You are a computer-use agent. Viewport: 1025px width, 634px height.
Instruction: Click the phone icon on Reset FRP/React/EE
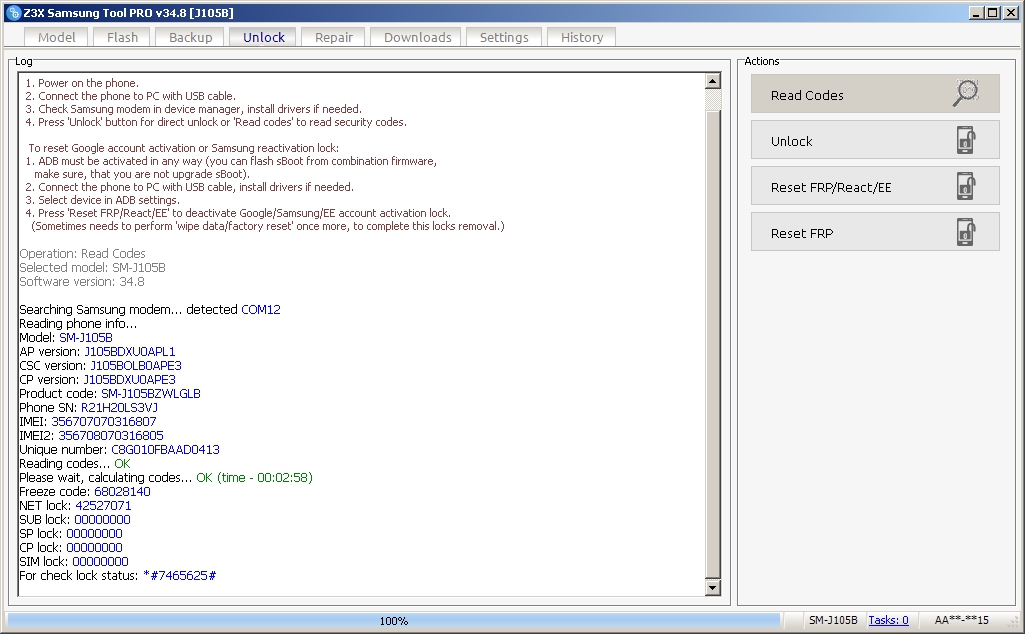click(x=966, y=186)
